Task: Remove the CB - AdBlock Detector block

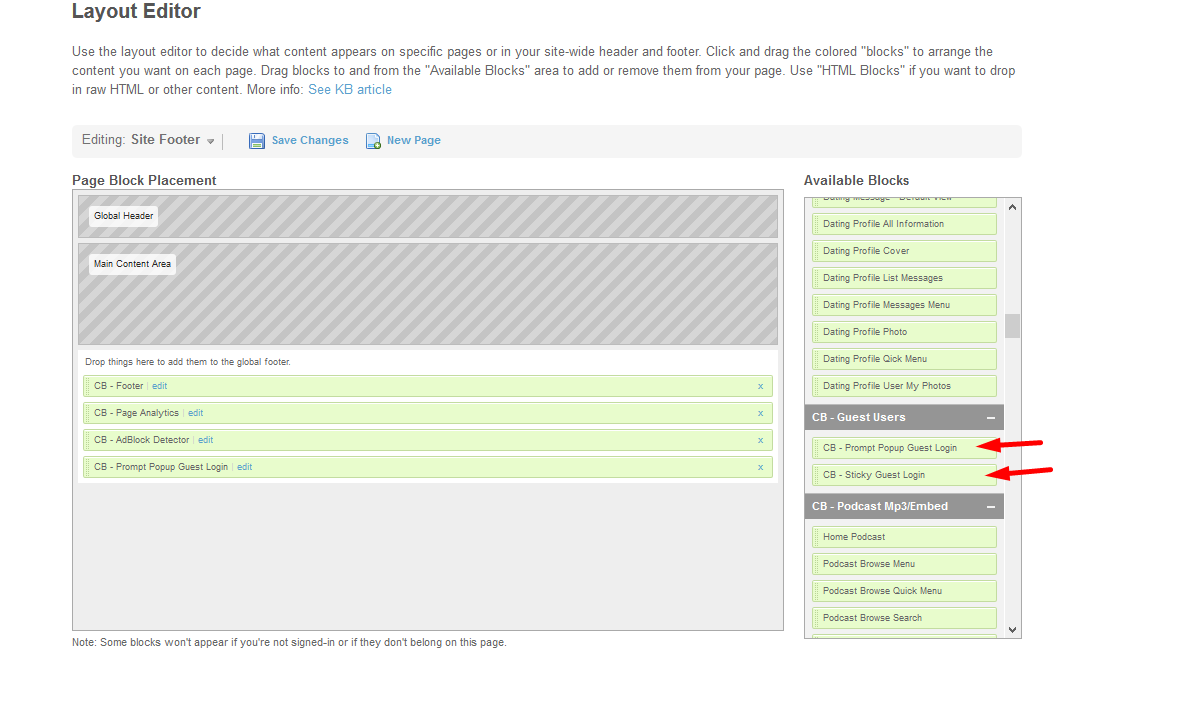Action: 760,440
